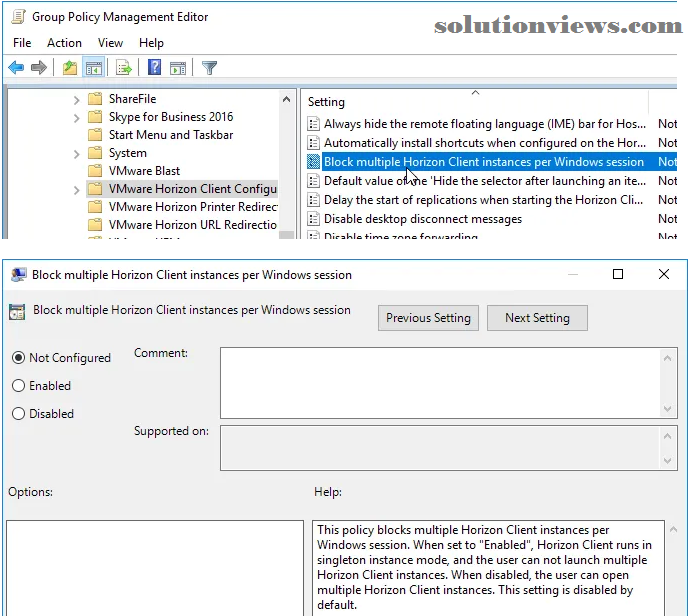Image resolution: width=694 pixels, height=616 pixels.
Task: Toggle the Show/Hide Action Pane icon
Action: [x=178, y=68]
